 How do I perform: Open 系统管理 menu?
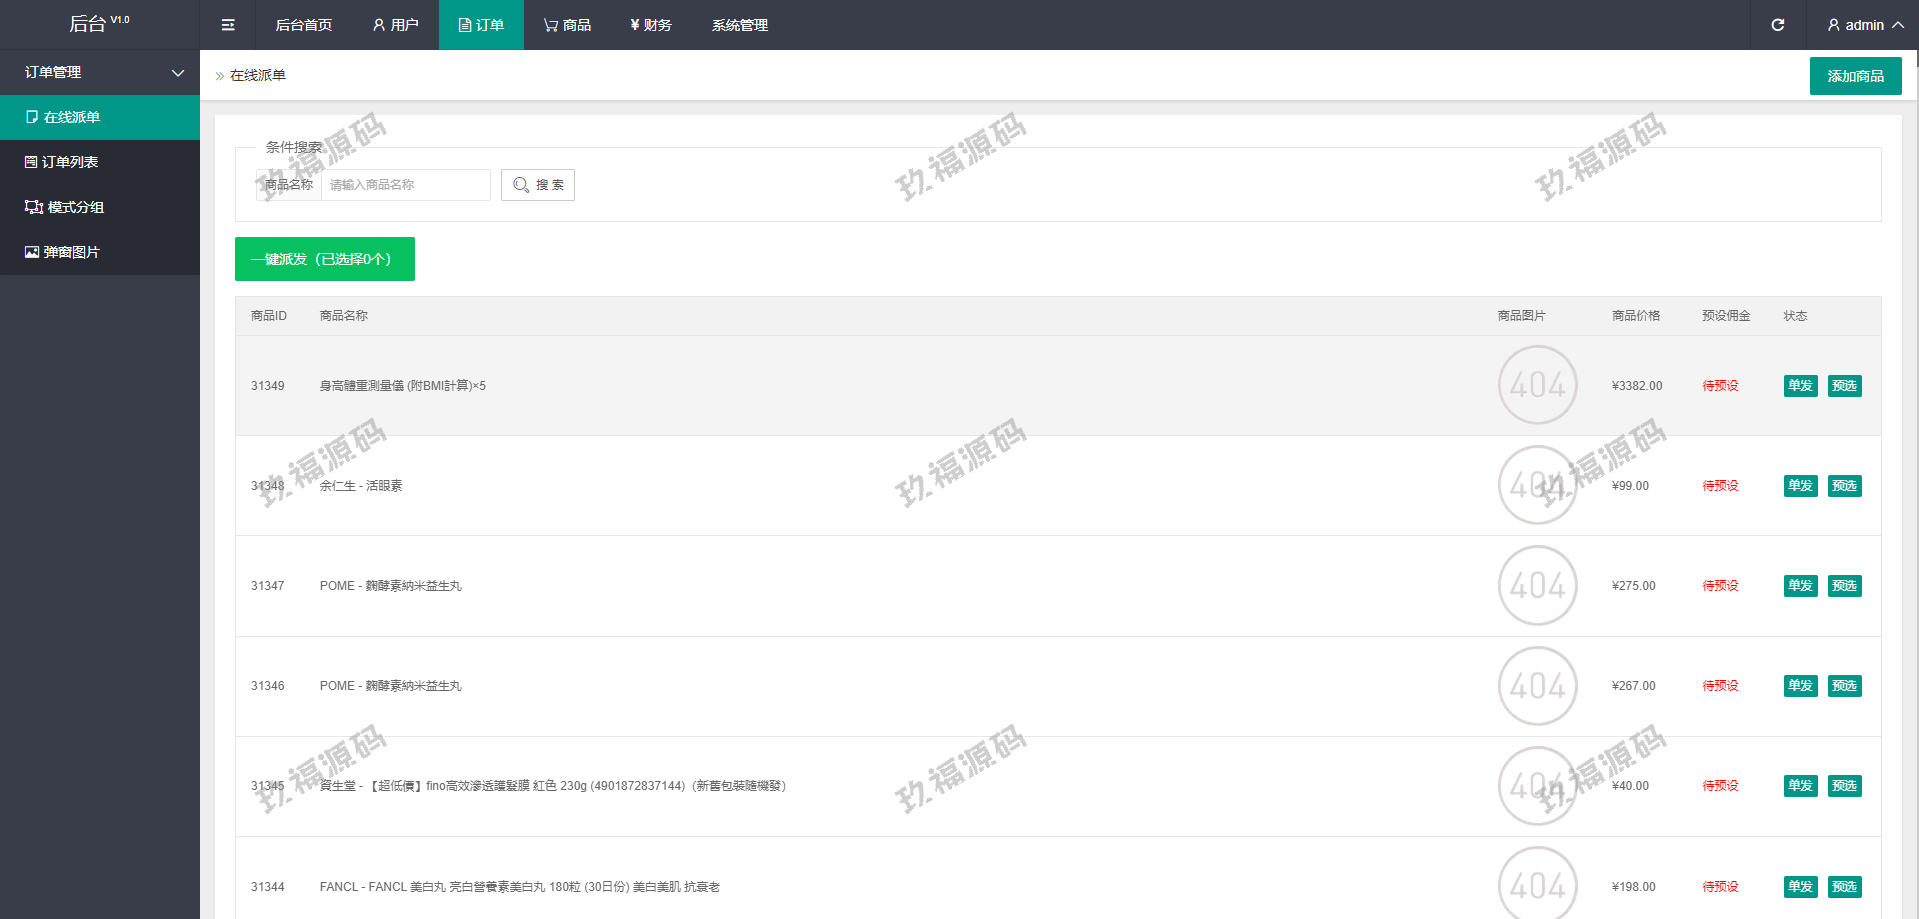[x=739, y=25]
